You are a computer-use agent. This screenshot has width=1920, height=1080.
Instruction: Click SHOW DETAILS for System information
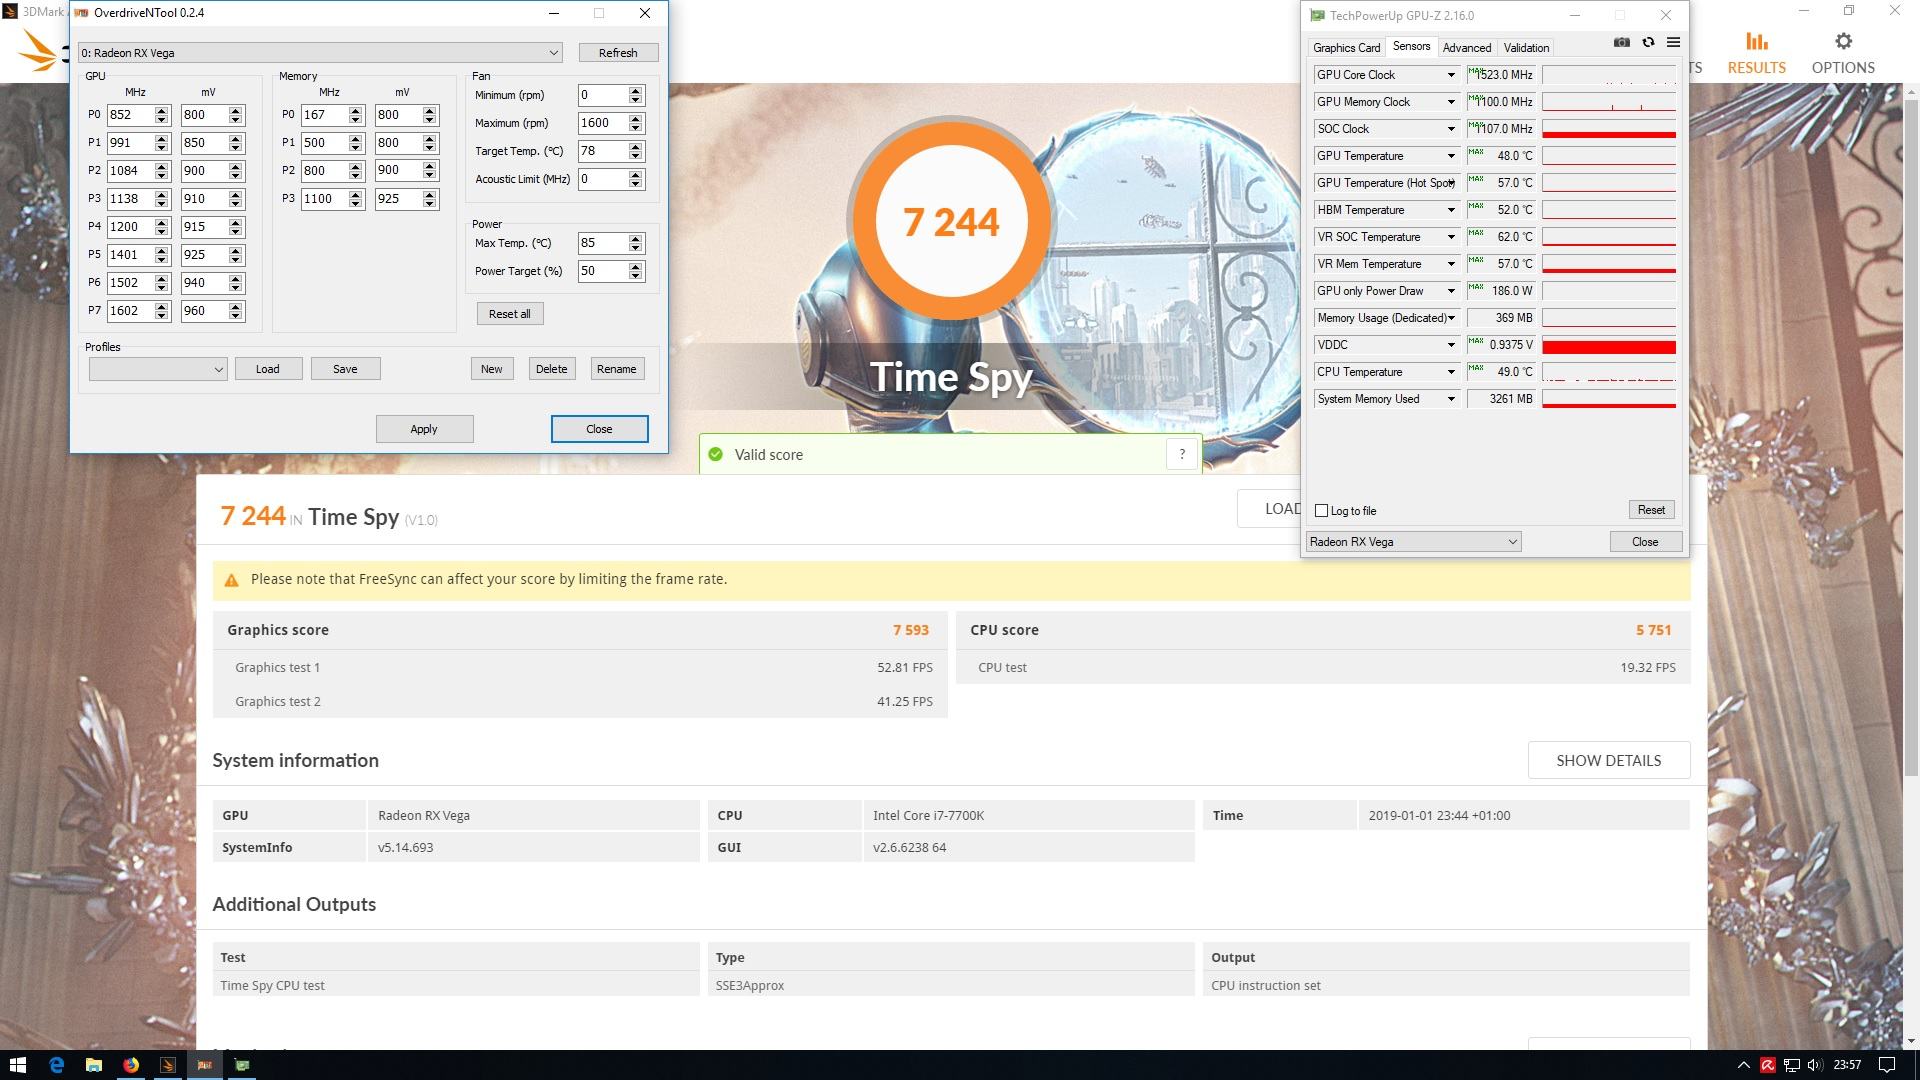click(x=1608, y=760)
